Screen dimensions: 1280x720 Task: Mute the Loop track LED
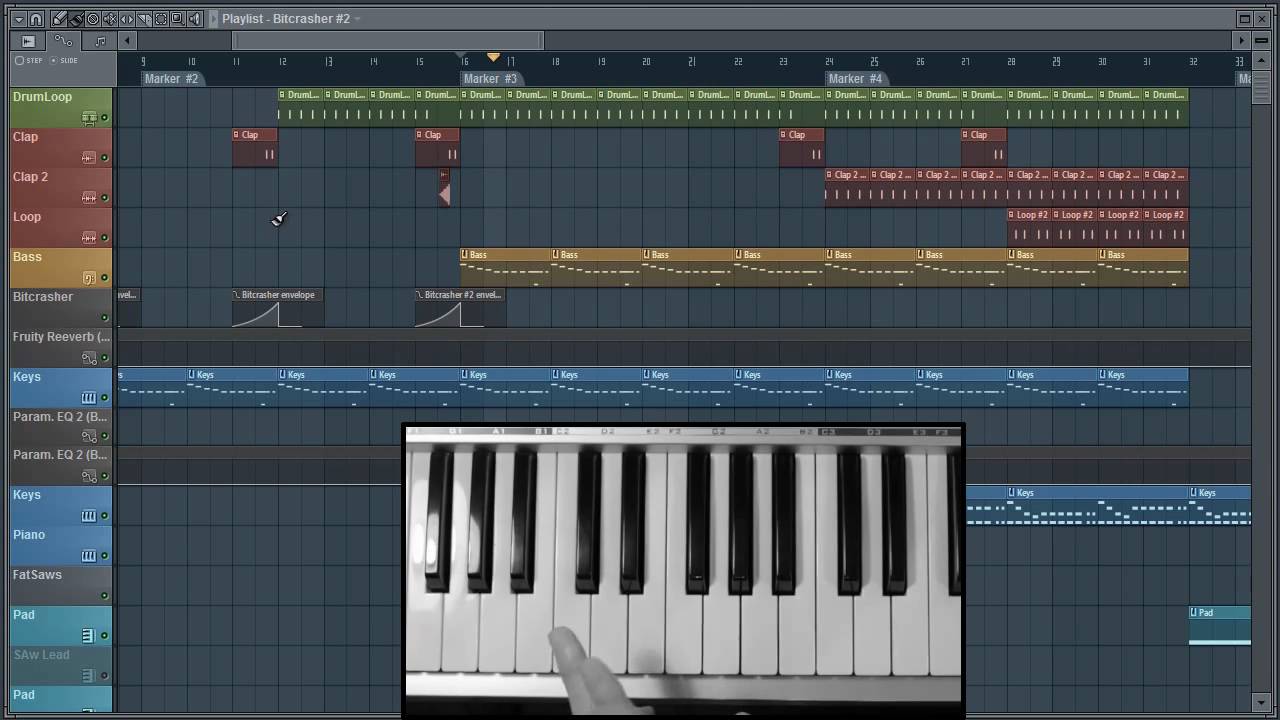104,238
